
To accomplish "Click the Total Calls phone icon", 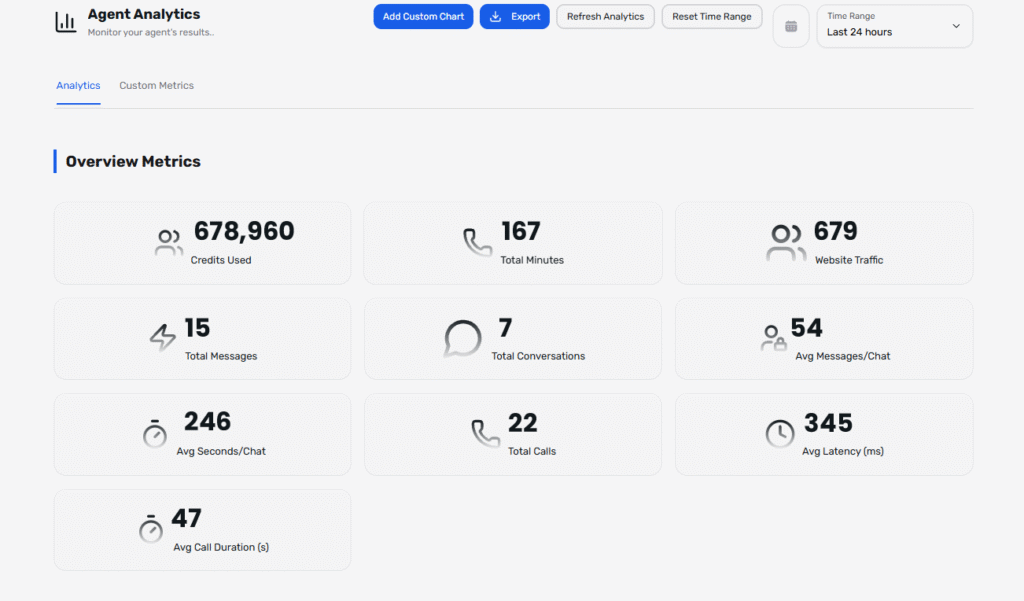I will click(486, 433).
